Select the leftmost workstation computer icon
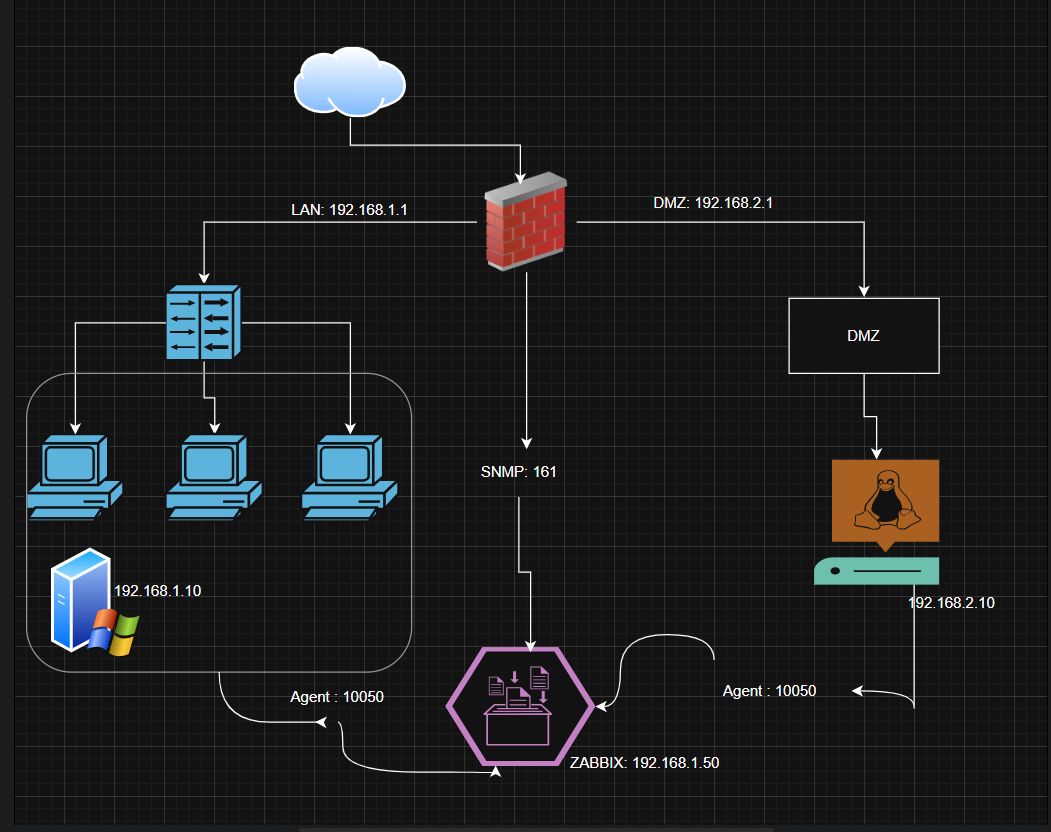The width and height of the screenshot is (1051, 832). pyautogui.click(x=74, y=477)
